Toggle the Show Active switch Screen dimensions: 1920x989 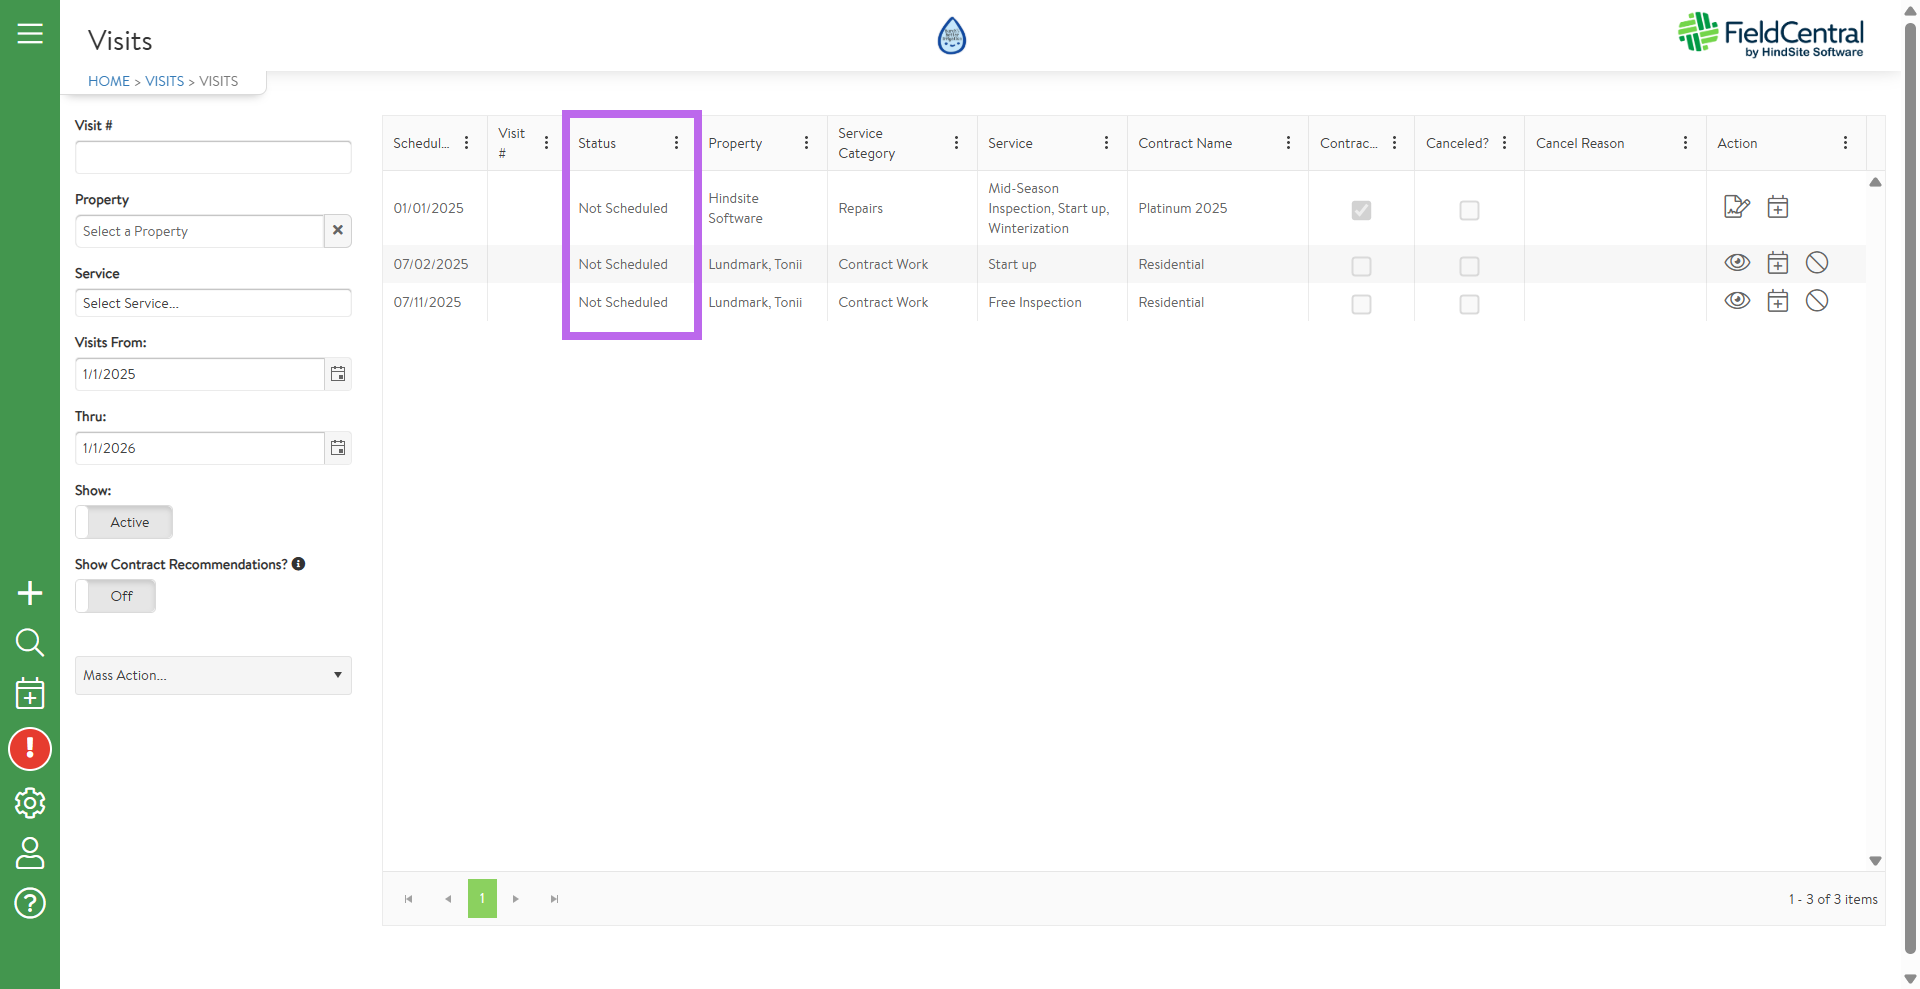point(124,522)
